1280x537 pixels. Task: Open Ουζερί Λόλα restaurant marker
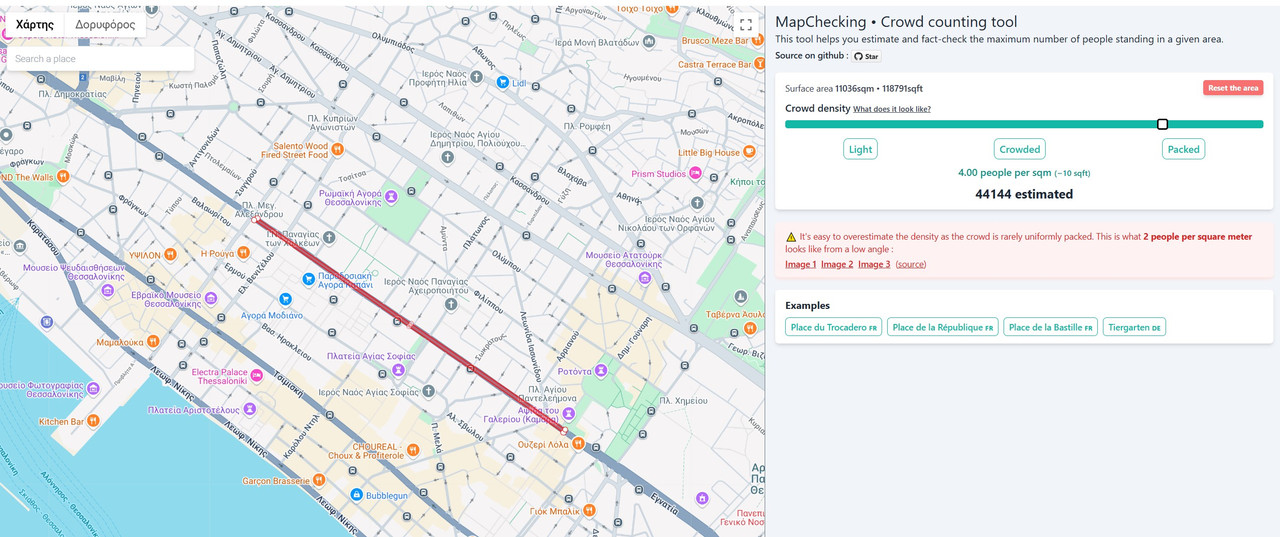tap(577, 443)
